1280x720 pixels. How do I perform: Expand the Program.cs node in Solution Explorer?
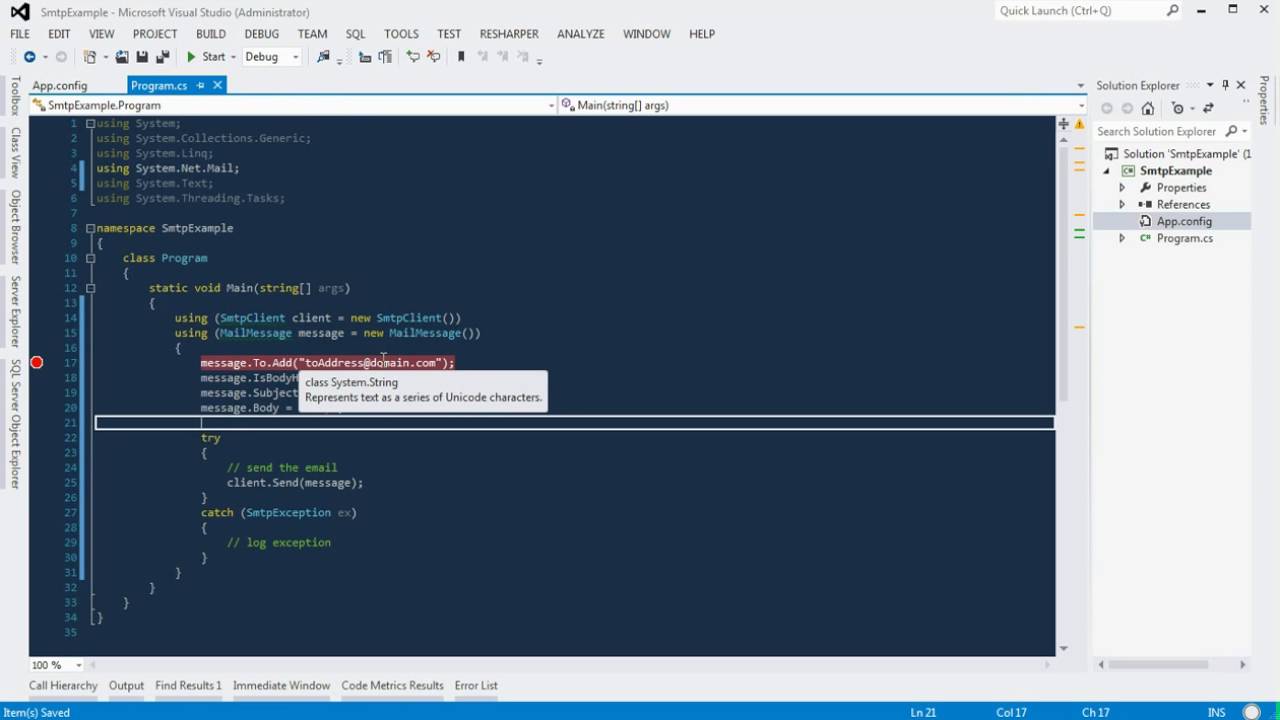point(1121,238)
